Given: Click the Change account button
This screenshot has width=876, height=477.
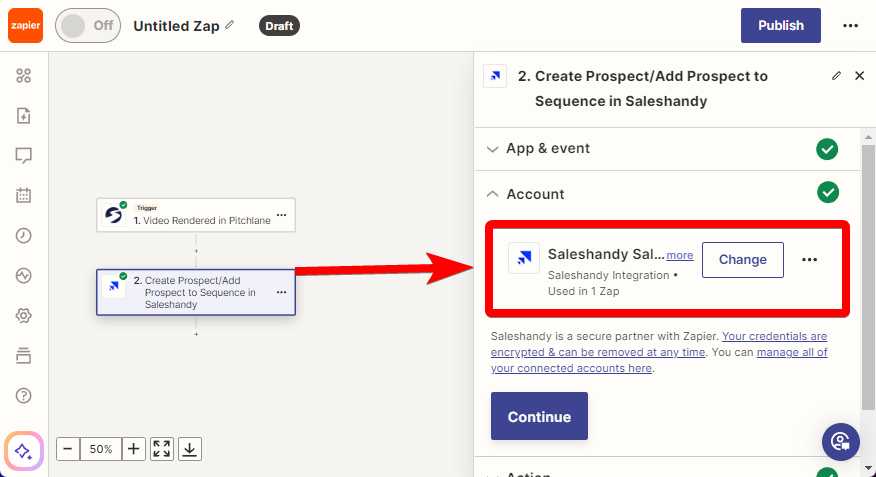Looking at the screenshot, I should (742, 260).
